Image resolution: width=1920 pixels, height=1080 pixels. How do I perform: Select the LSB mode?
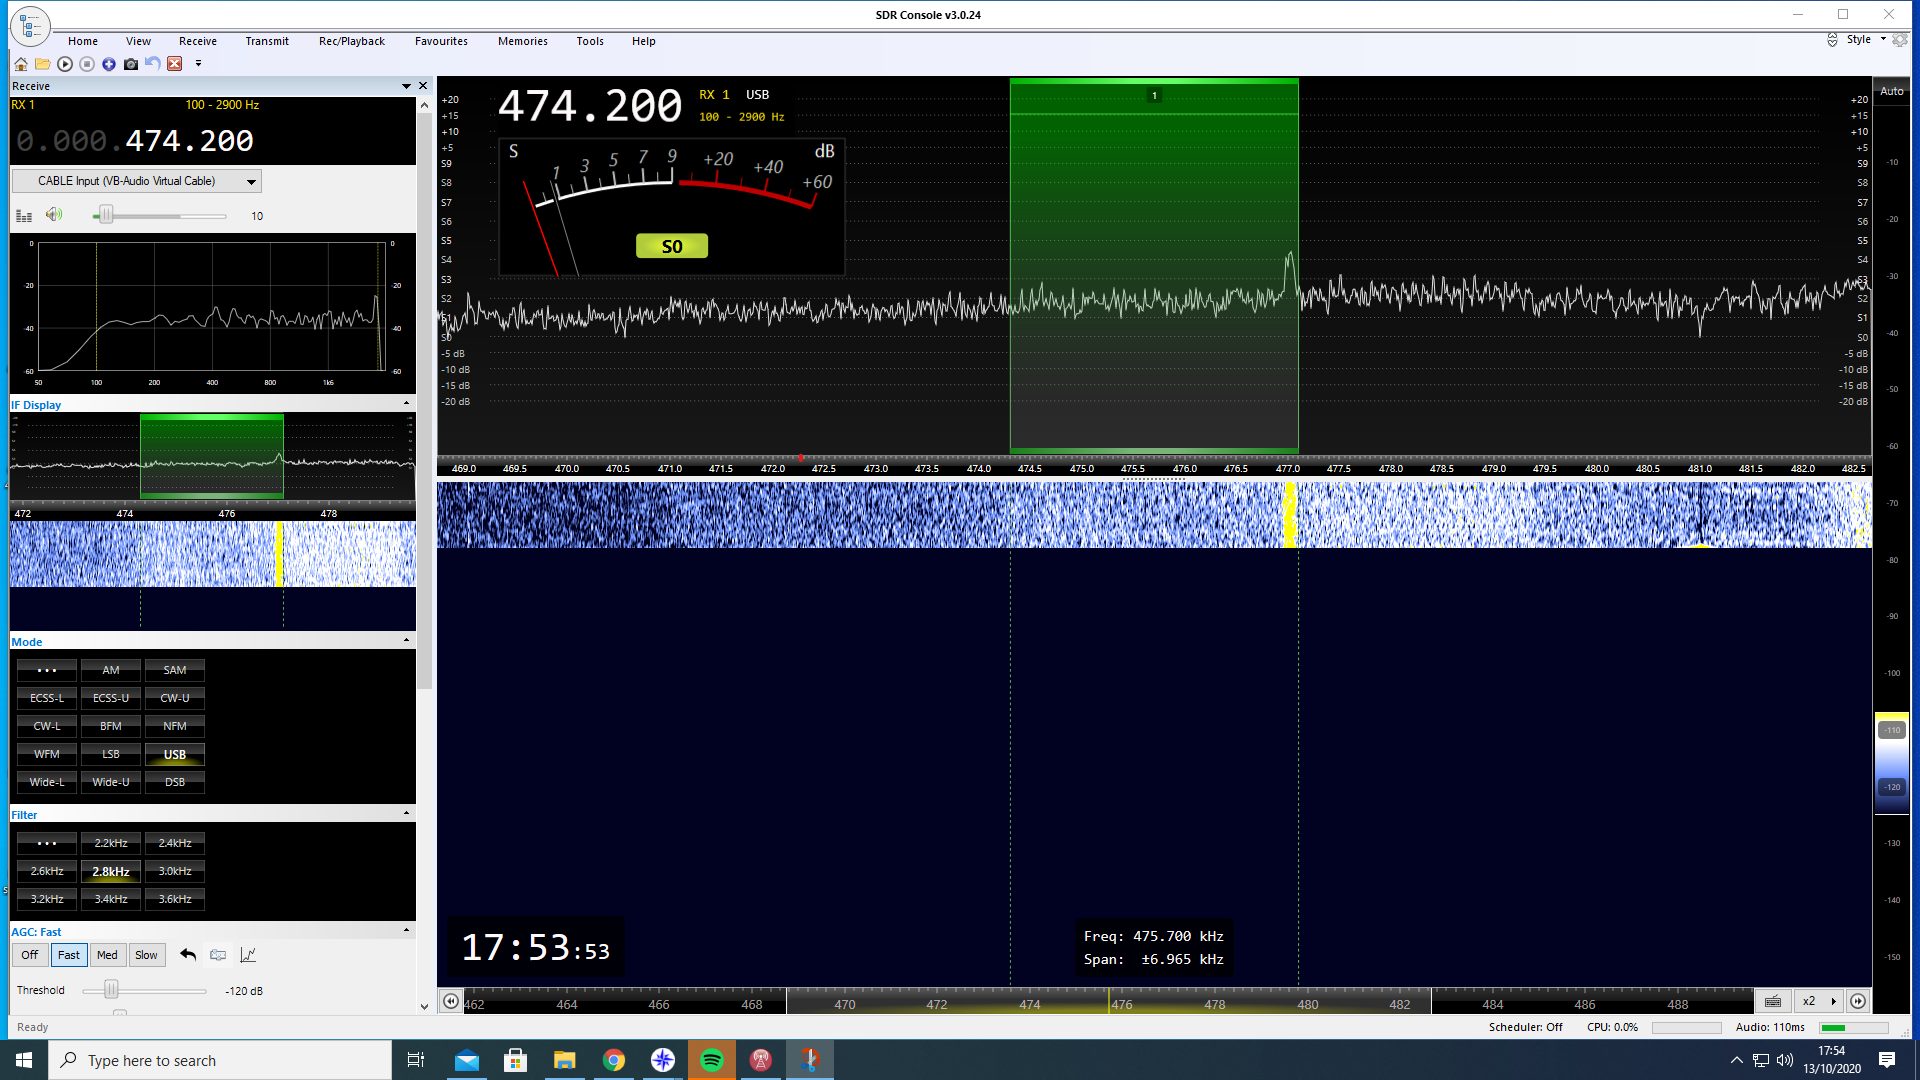point(111,755)
